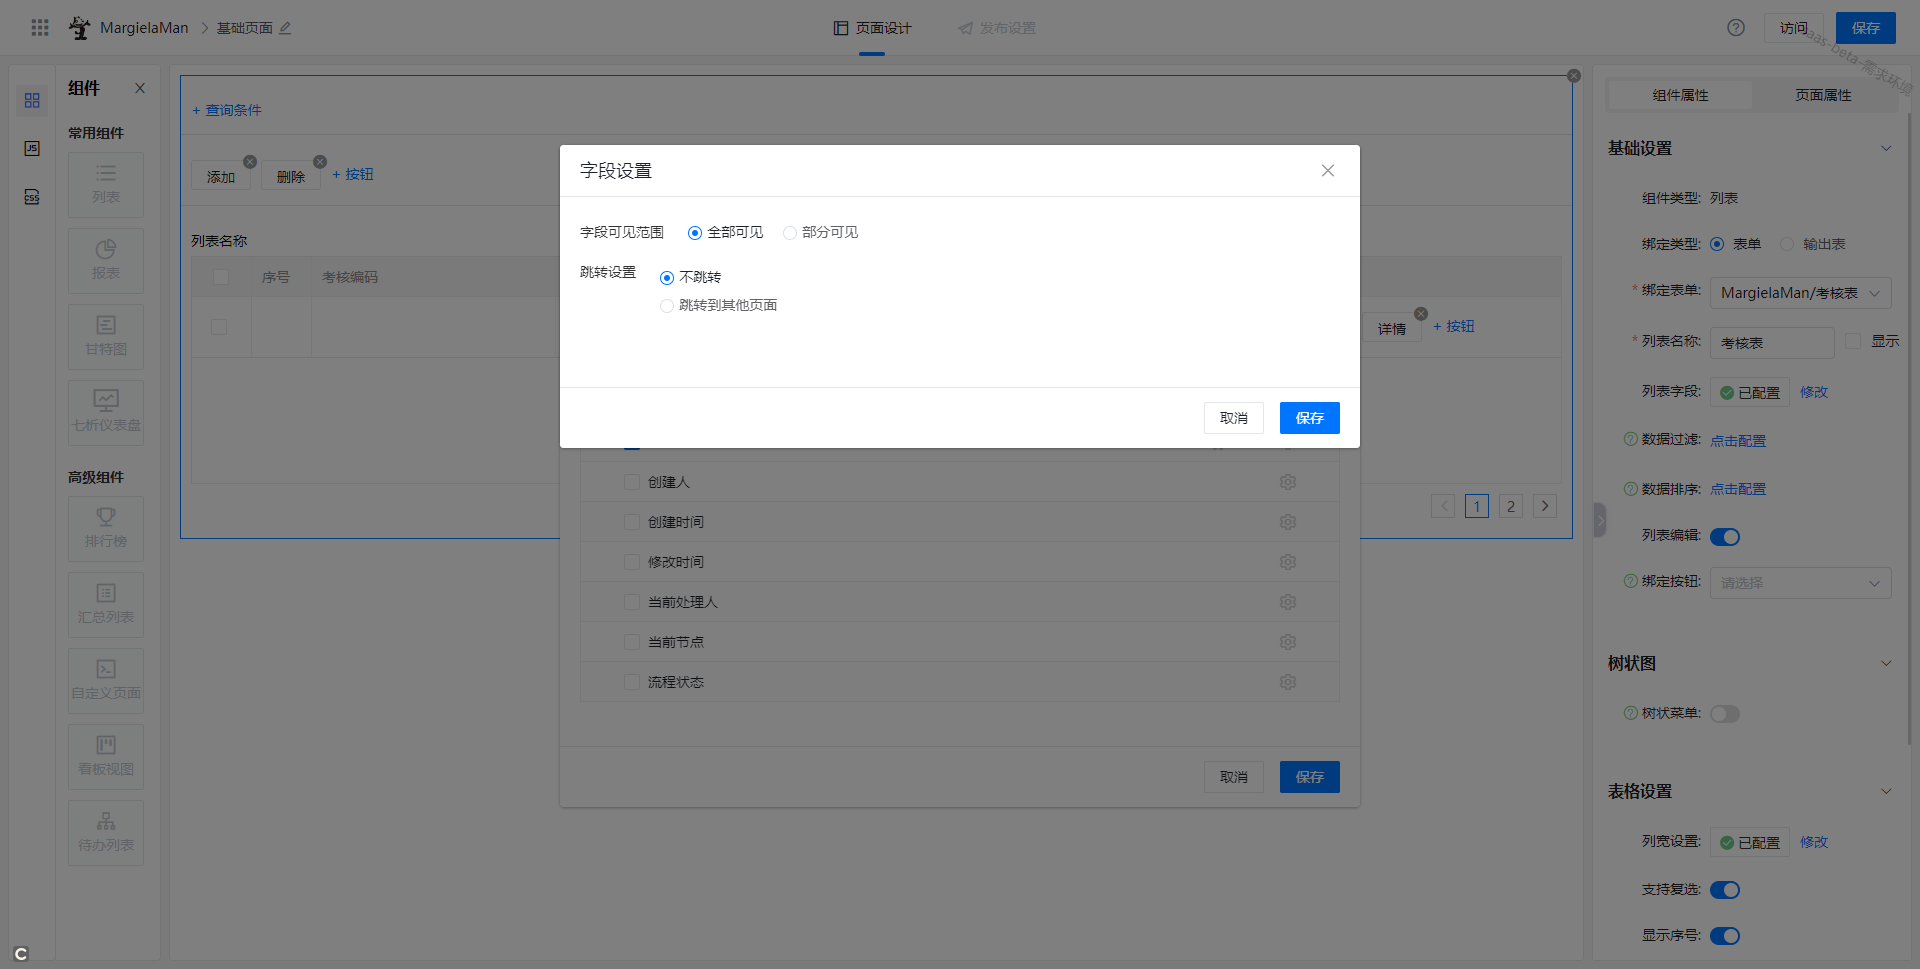Open settings gear for 创建时间 field

(x=1288, y=522)
